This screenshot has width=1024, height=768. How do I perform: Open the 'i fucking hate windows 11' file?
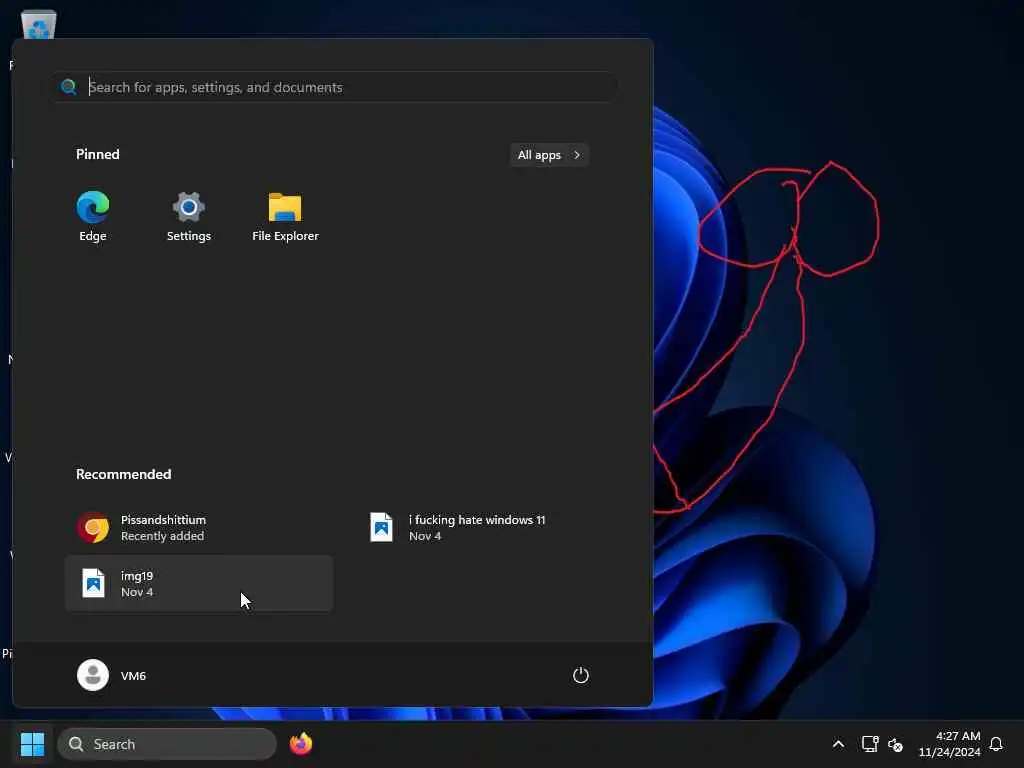tap(487, 528)
